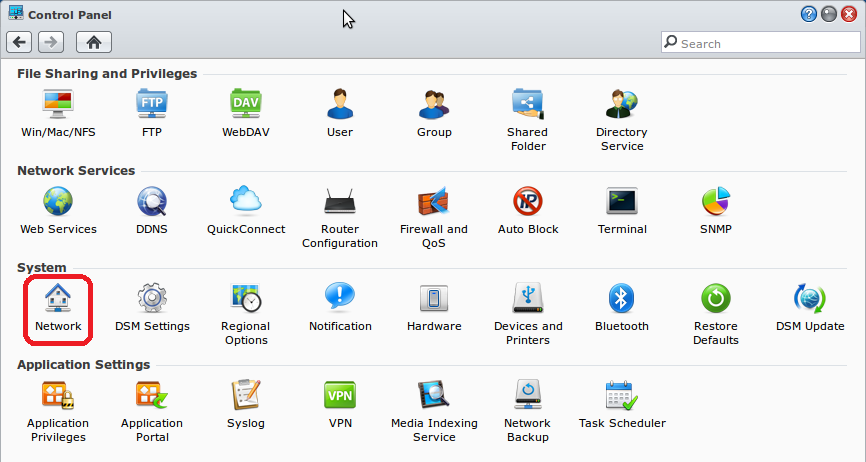The height and width of the screenshot is (462, 866).
Task: Focus the Search input field
Action: 761,43
